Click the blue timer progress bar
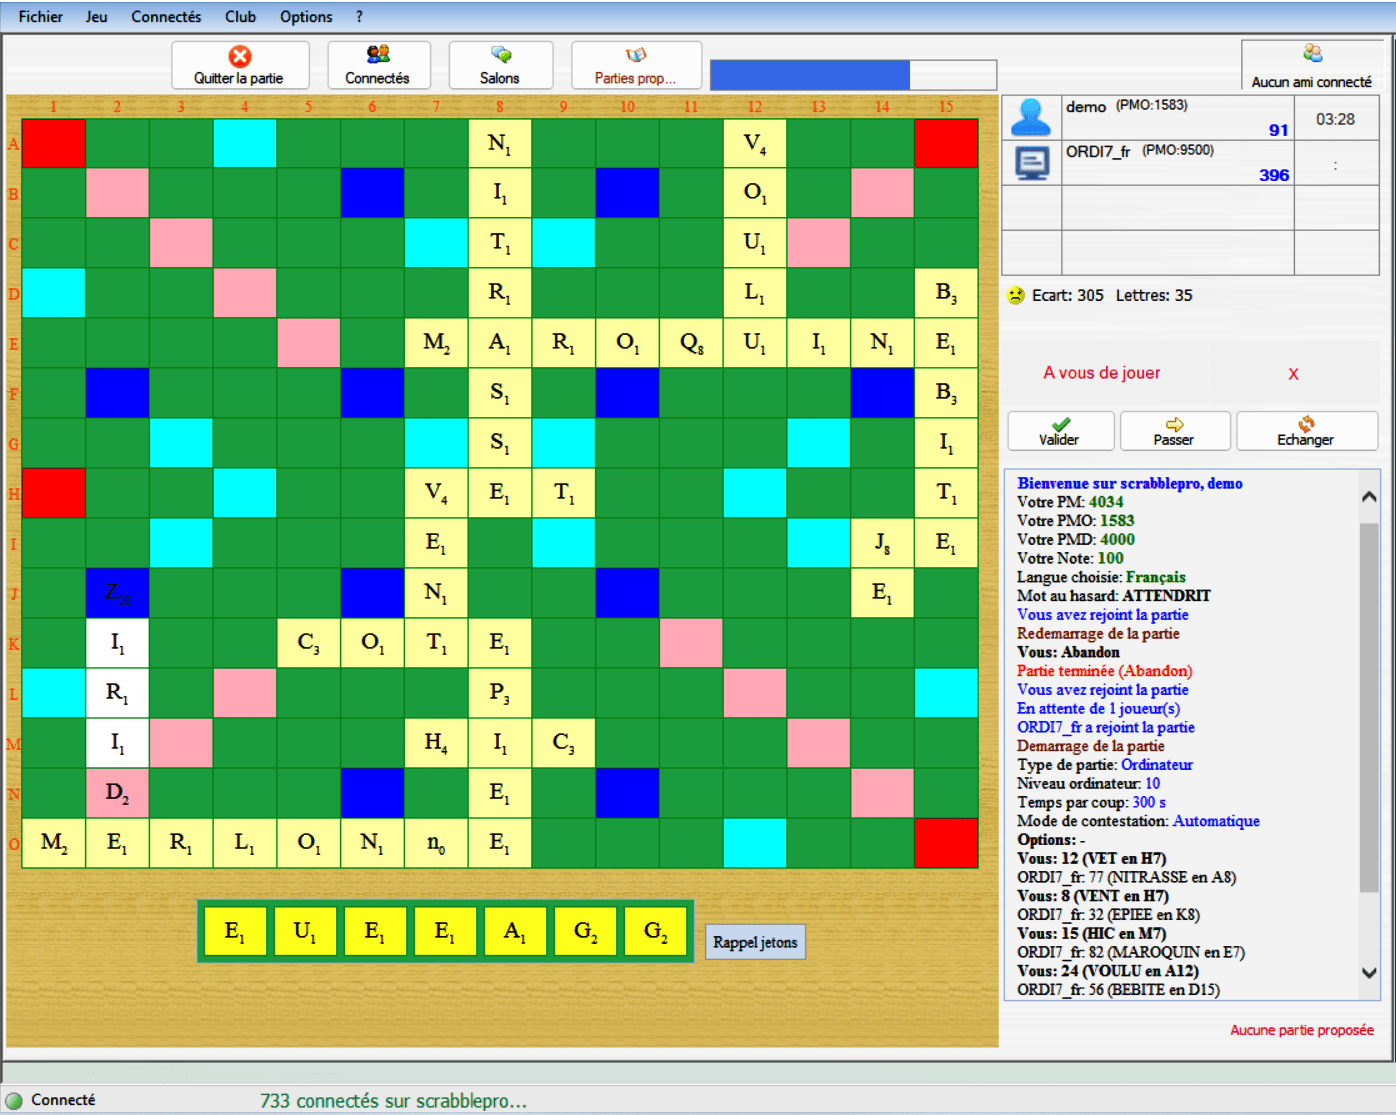This screenshot has width=1396, height=1115. tap(810, 74)
